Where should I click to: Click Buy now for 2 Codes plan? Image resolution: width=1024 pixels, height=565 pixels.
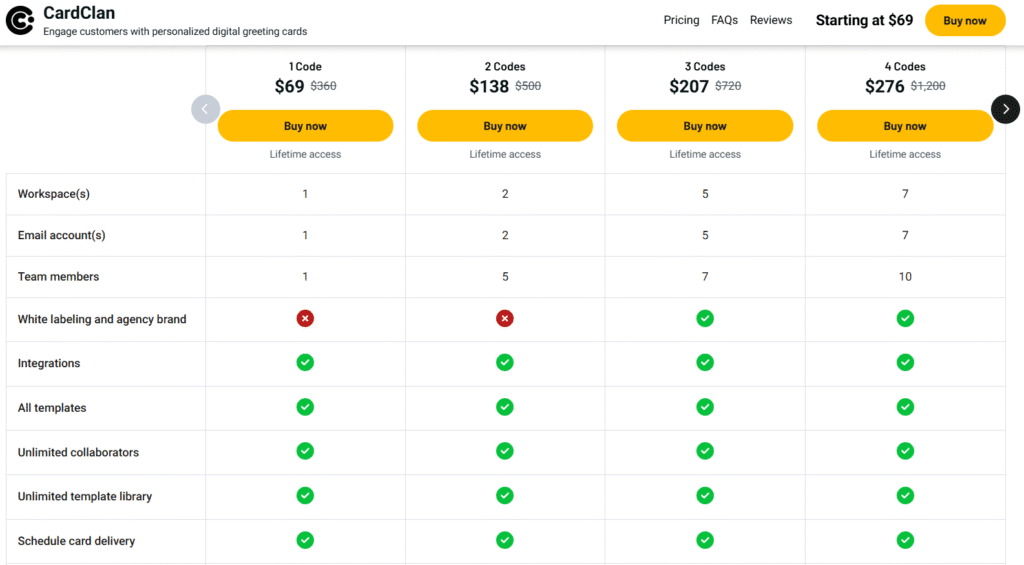[x=505, y=126]
